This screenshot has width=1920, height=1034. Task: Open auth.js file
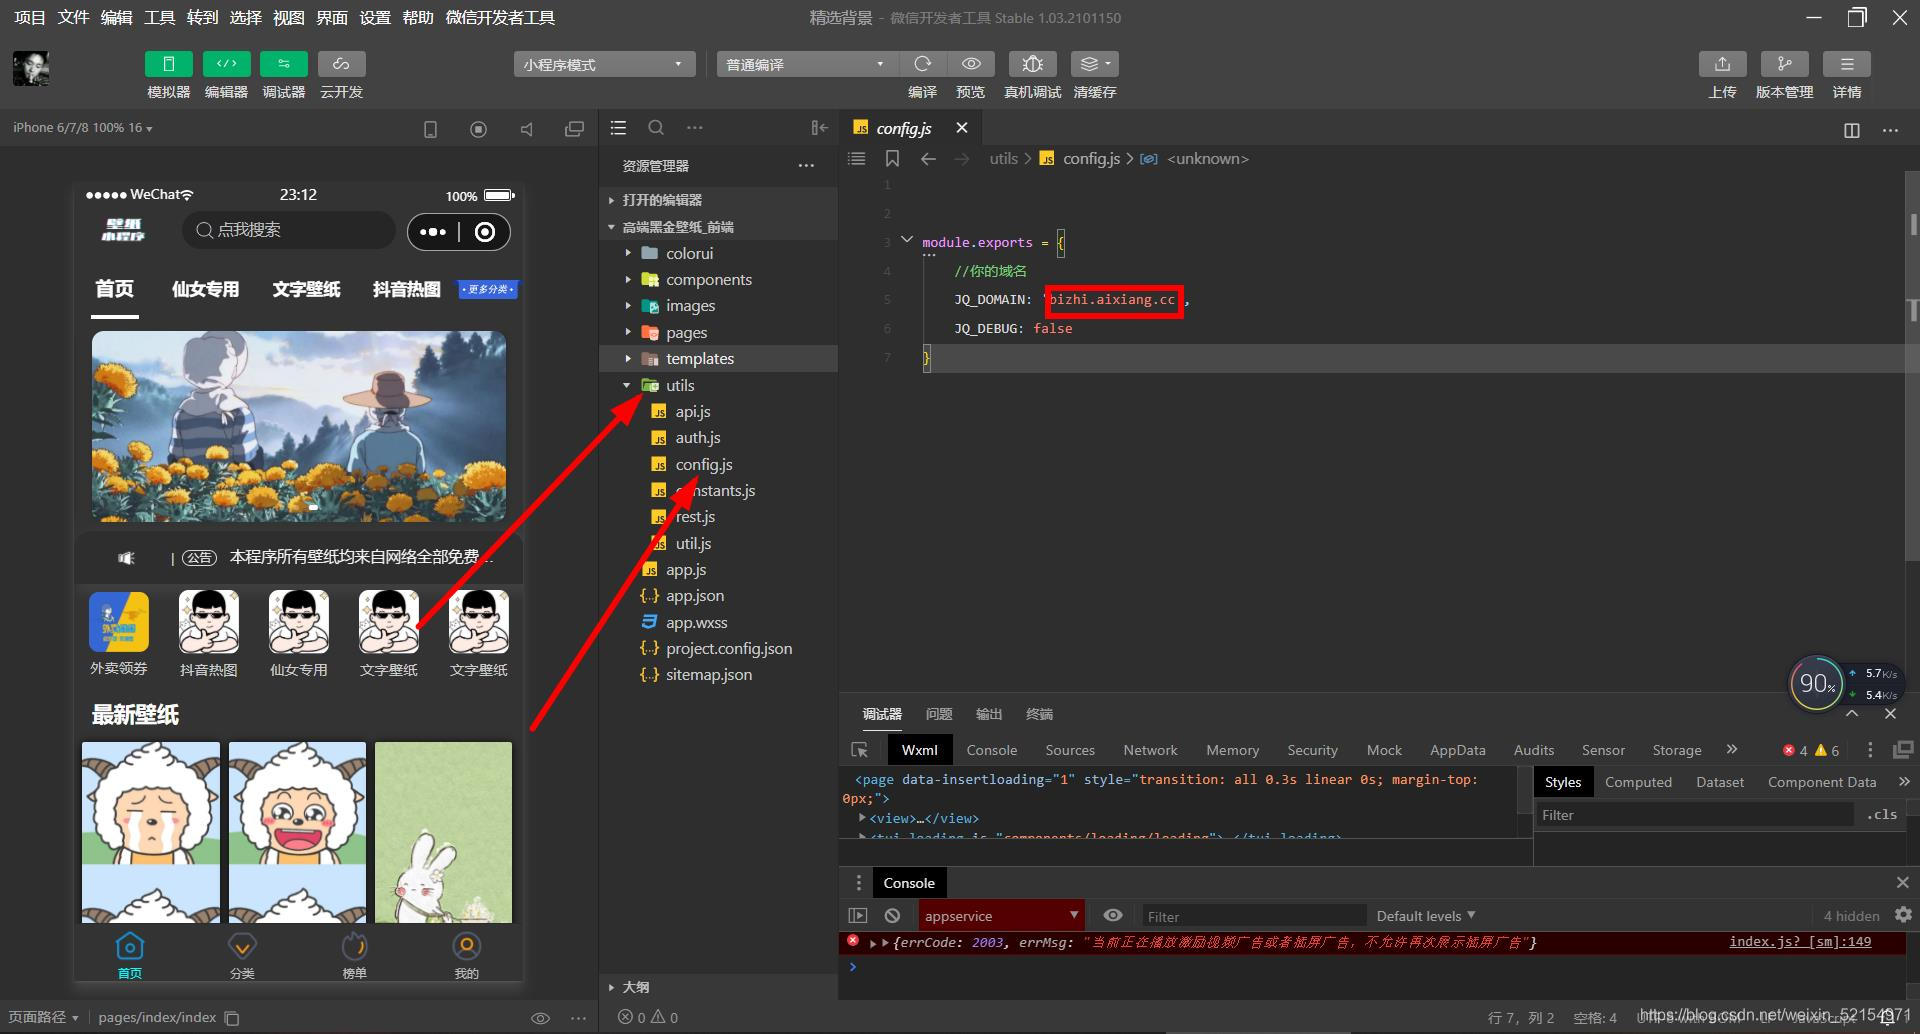(697, 438)
